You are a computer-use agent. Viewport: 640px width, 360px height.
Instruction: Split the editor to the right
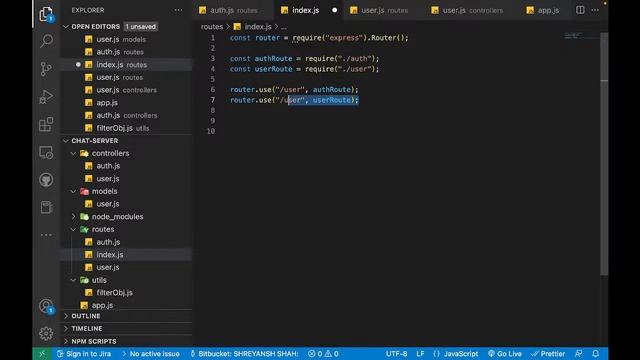point(580,10)
